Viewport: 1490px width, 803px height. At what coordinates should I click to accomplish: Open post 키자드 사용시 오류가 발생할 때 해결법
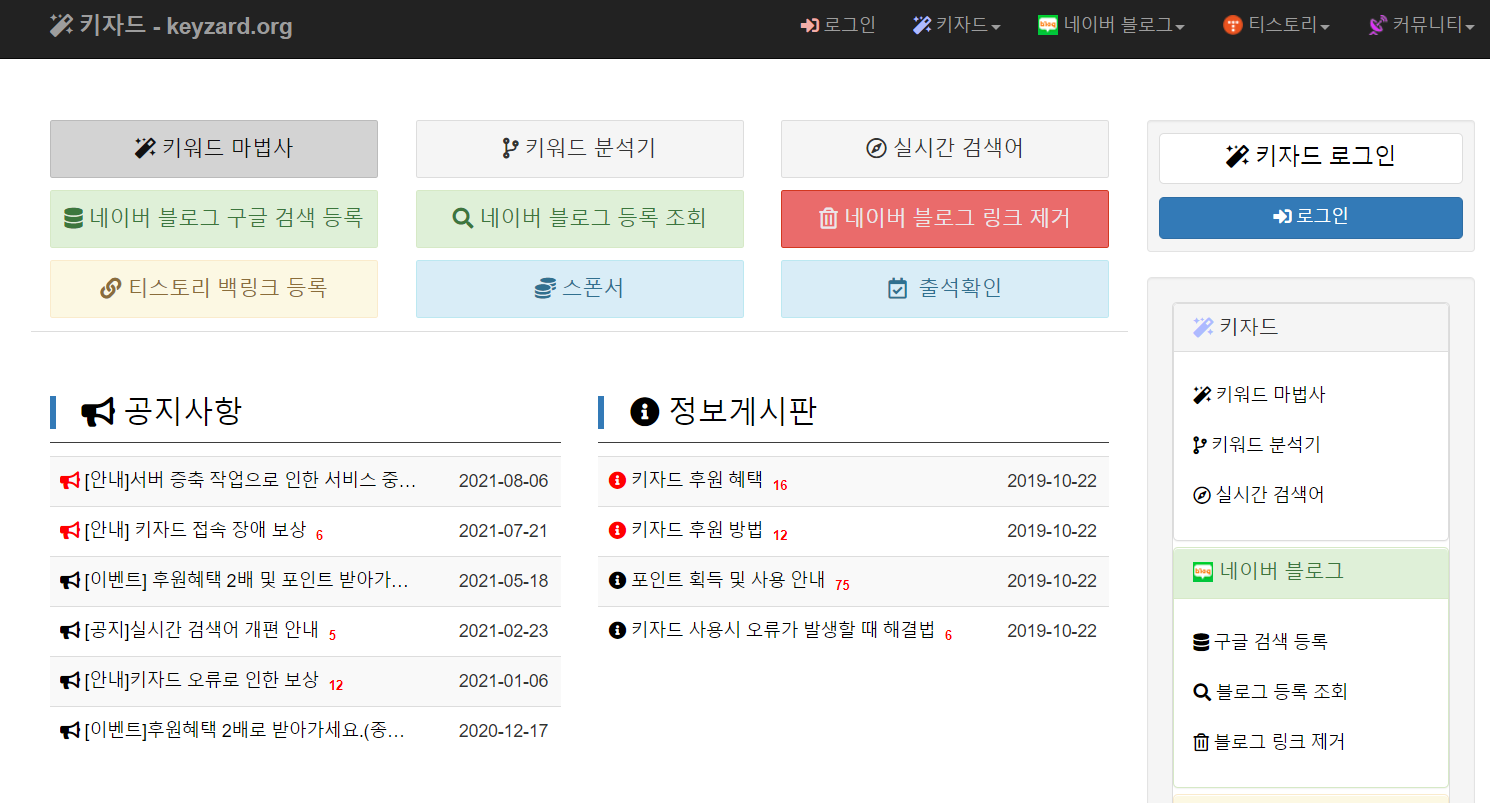(783, 631)
